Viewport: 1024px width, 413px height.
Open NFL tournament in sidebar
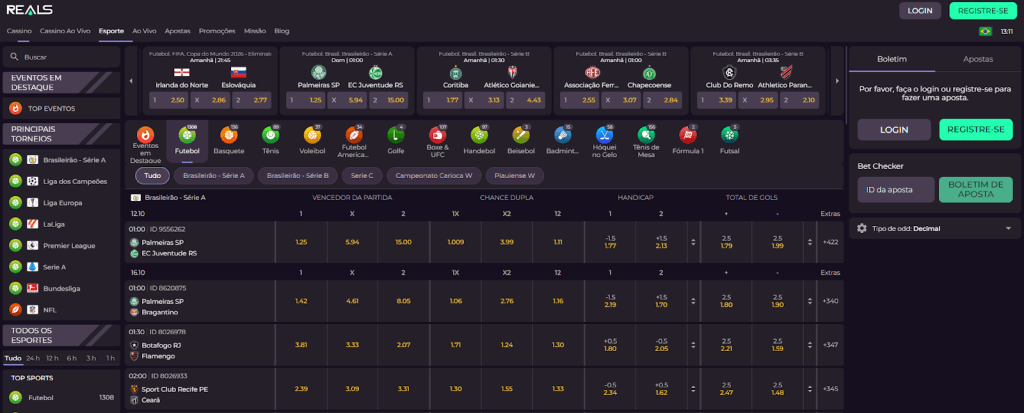[61, 310]
